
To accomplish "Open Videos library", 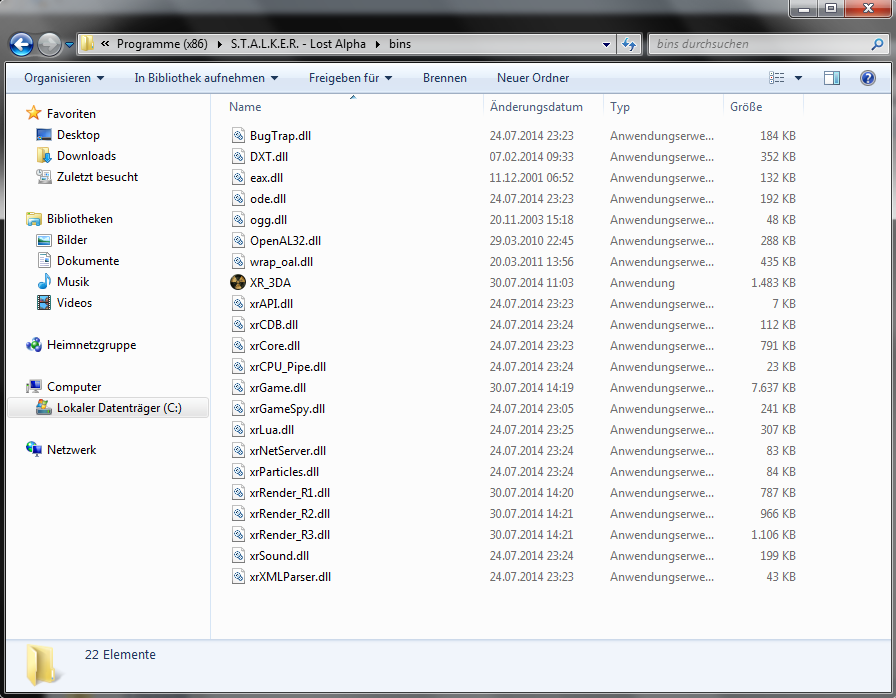I will 74,303.
